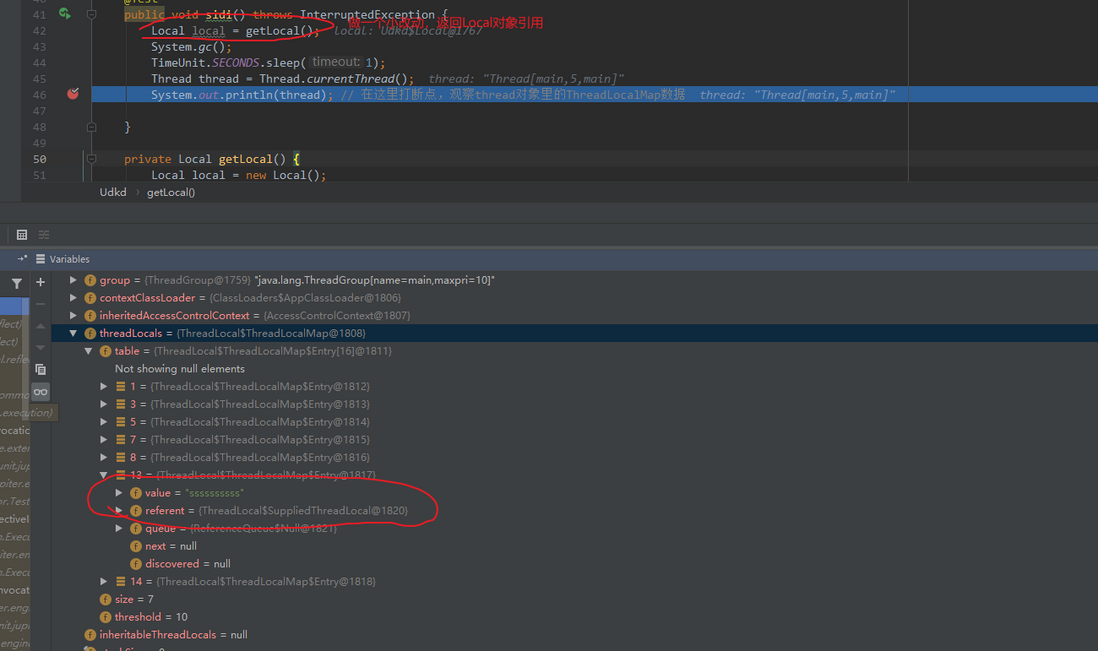Image resolution: width=1098 pixels, height=651 pixels.
Task: Select the 'threshold = 10' row text
Action: 151,617
